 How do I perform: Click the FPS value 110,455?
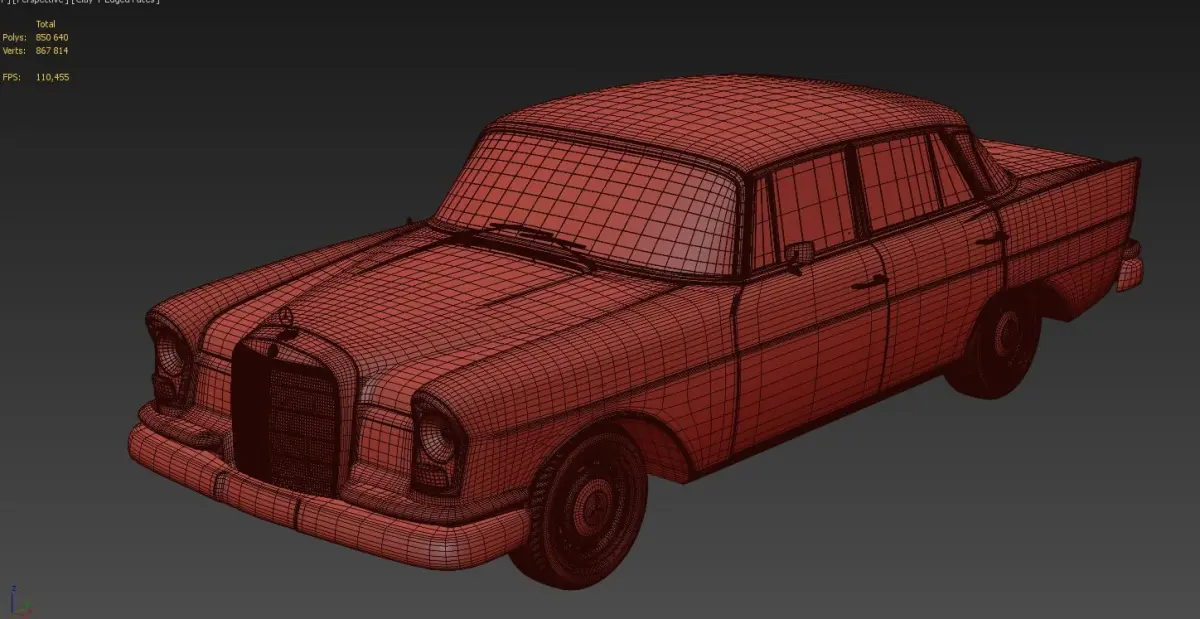[52, 77]
